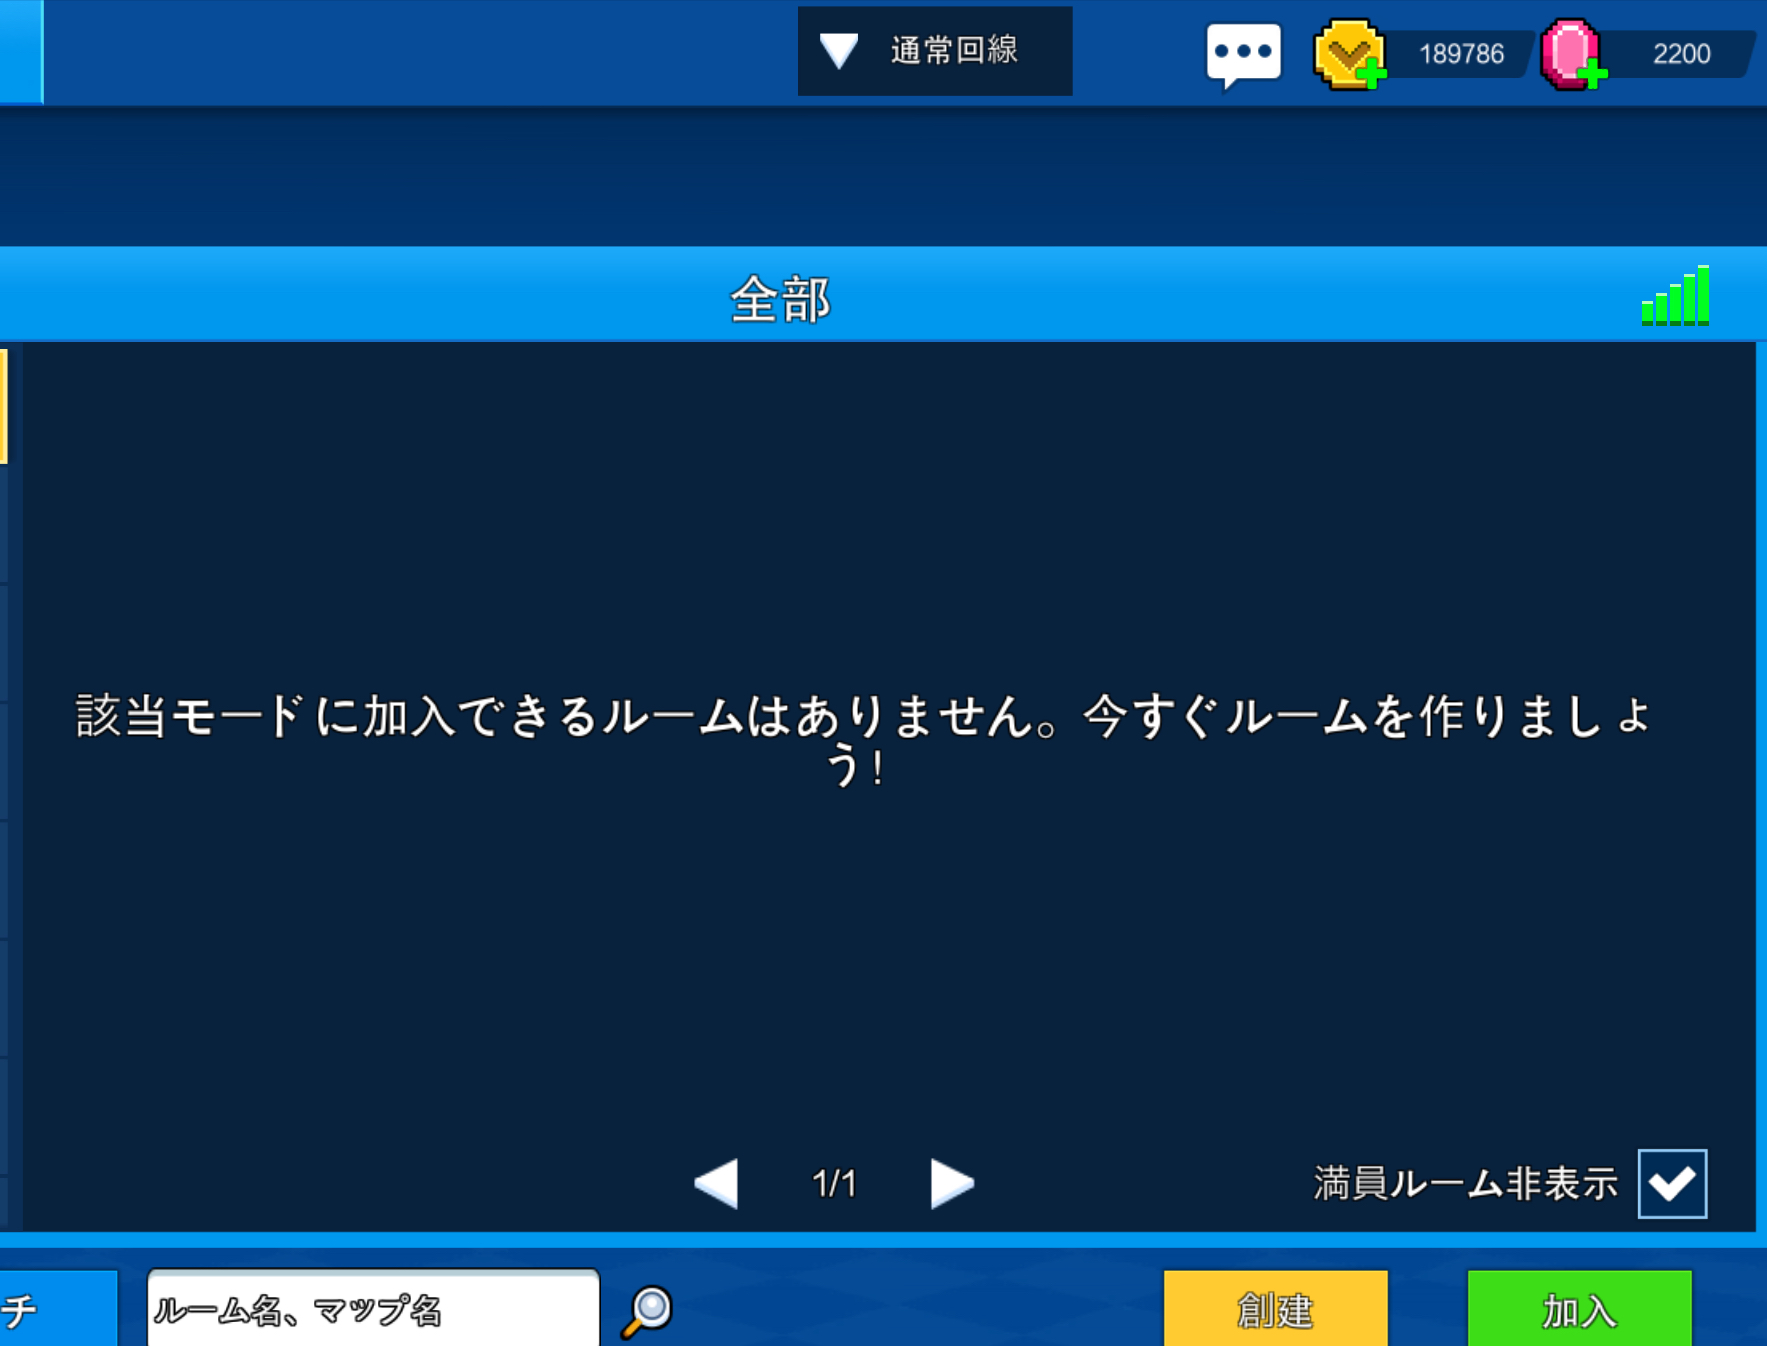The image size is (1767, 1346).
Task: Go to next page with right arrow
Action: point(951,1184)
